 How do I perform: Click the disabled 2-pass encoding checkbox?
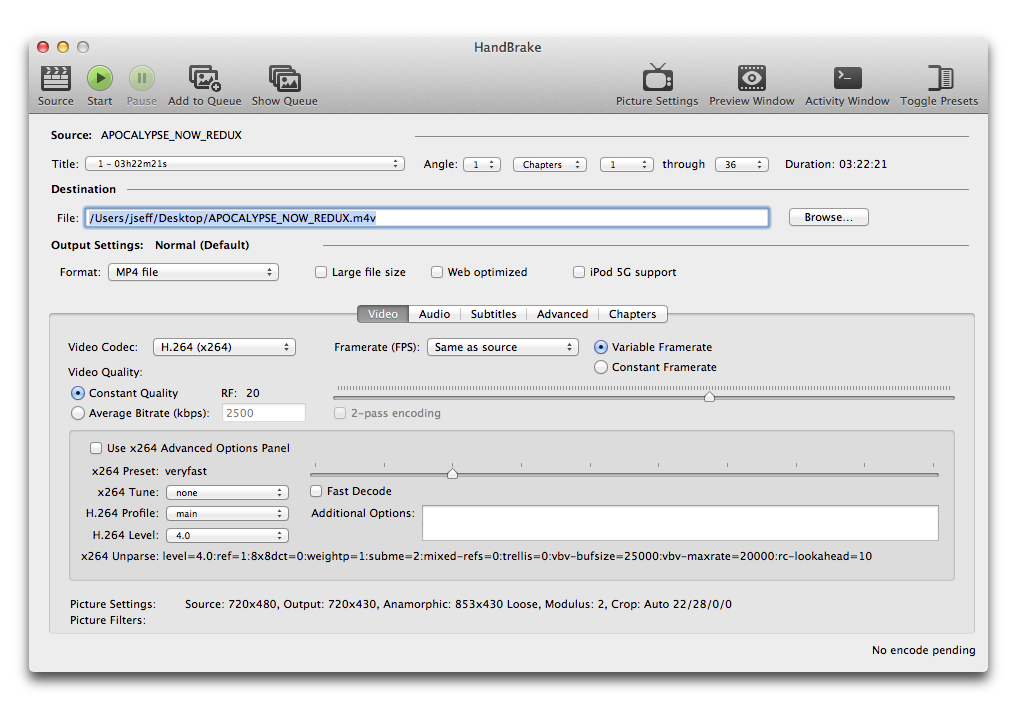(340, 414)
